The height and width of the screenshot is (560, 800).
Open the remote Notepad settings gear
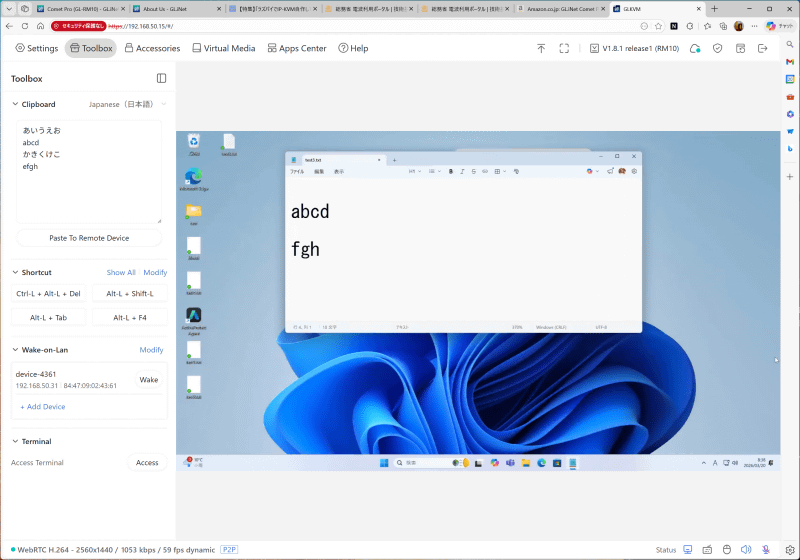634,171
